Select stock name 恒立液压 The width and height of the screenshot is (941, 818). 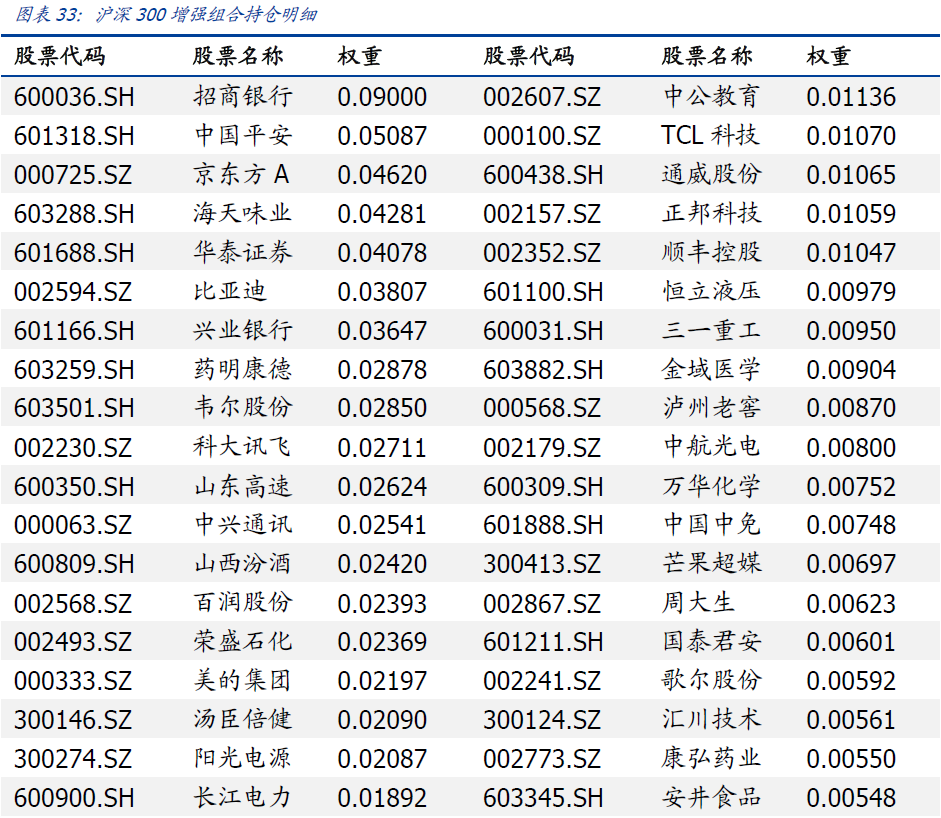tap(712, 291)
